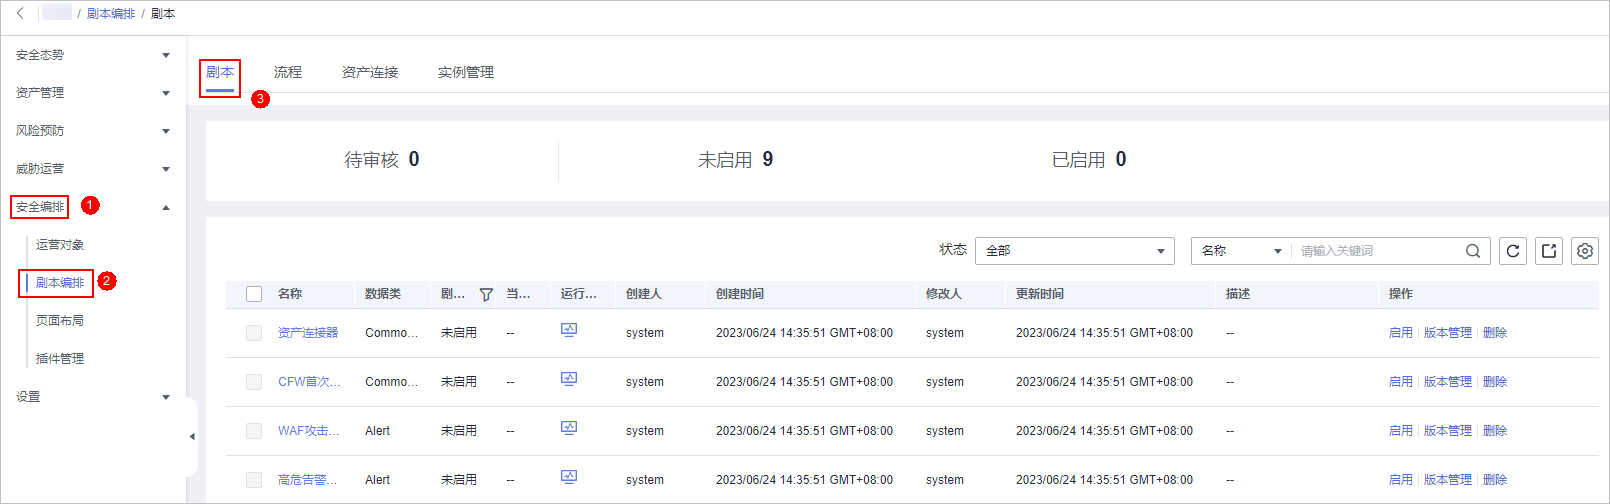Select the checkbox for the CFW首次 row
The image size is (1610, 504).
[254, 382]
